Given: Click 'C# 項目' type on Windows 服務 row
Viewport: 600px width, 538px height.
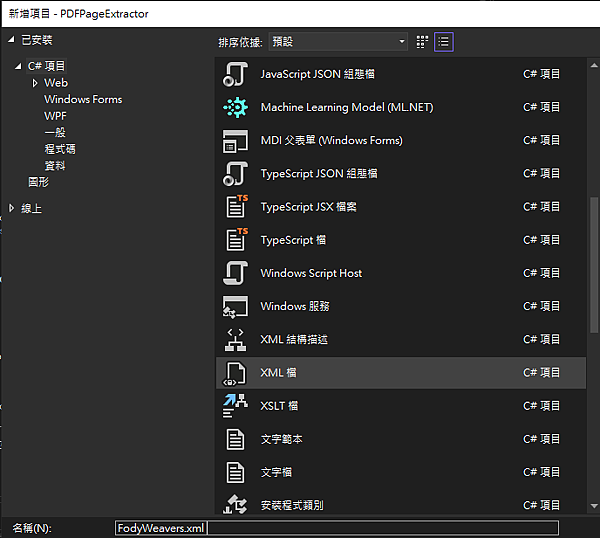Looking at the screenshot, I should pyautogui.click(x=541, y=306).
